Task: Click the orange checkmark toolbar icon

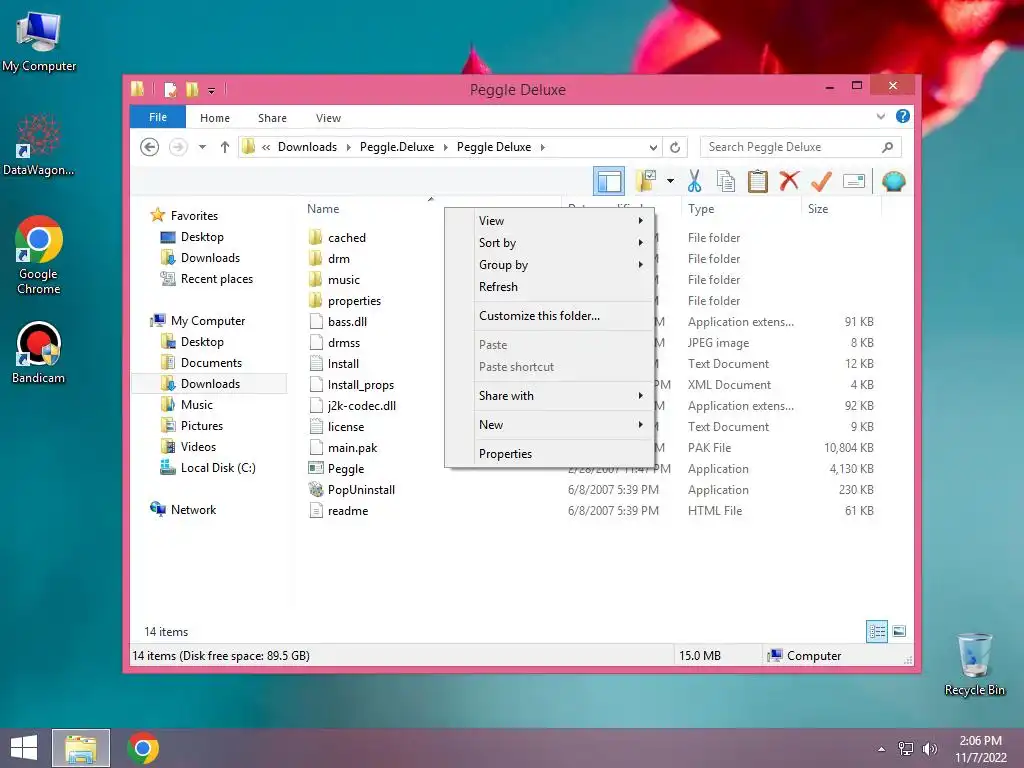Action: click(821, 181)
